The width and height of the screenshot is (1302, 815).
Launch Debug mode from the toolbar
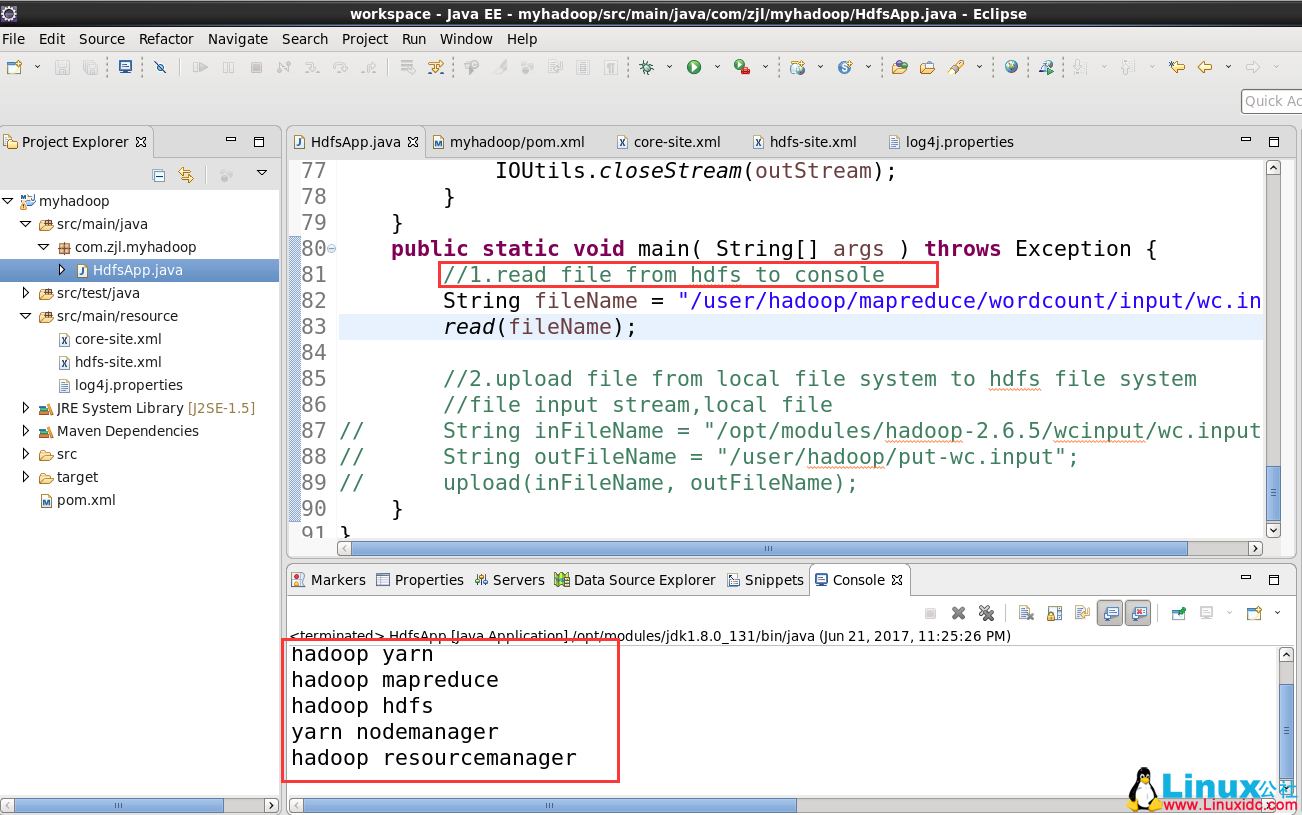pos(648,67)
